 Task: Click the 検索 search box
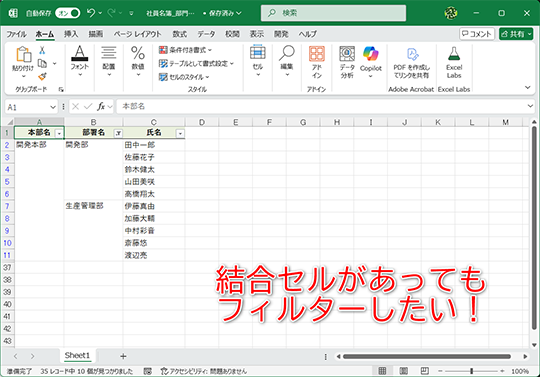[x=333, y=13]
